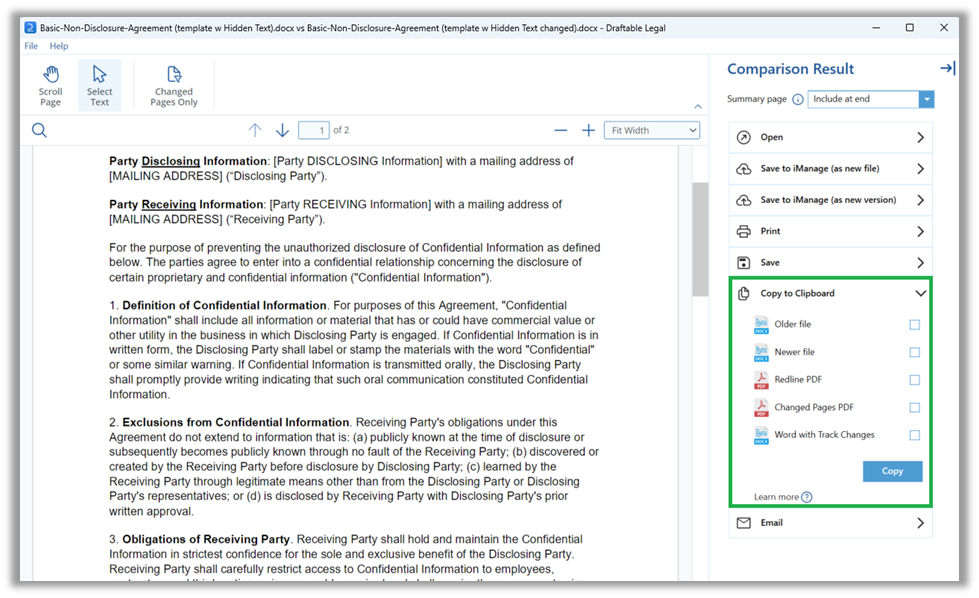
Task: Open the Fit Width zoom dropdown
Action: [652, 130]
